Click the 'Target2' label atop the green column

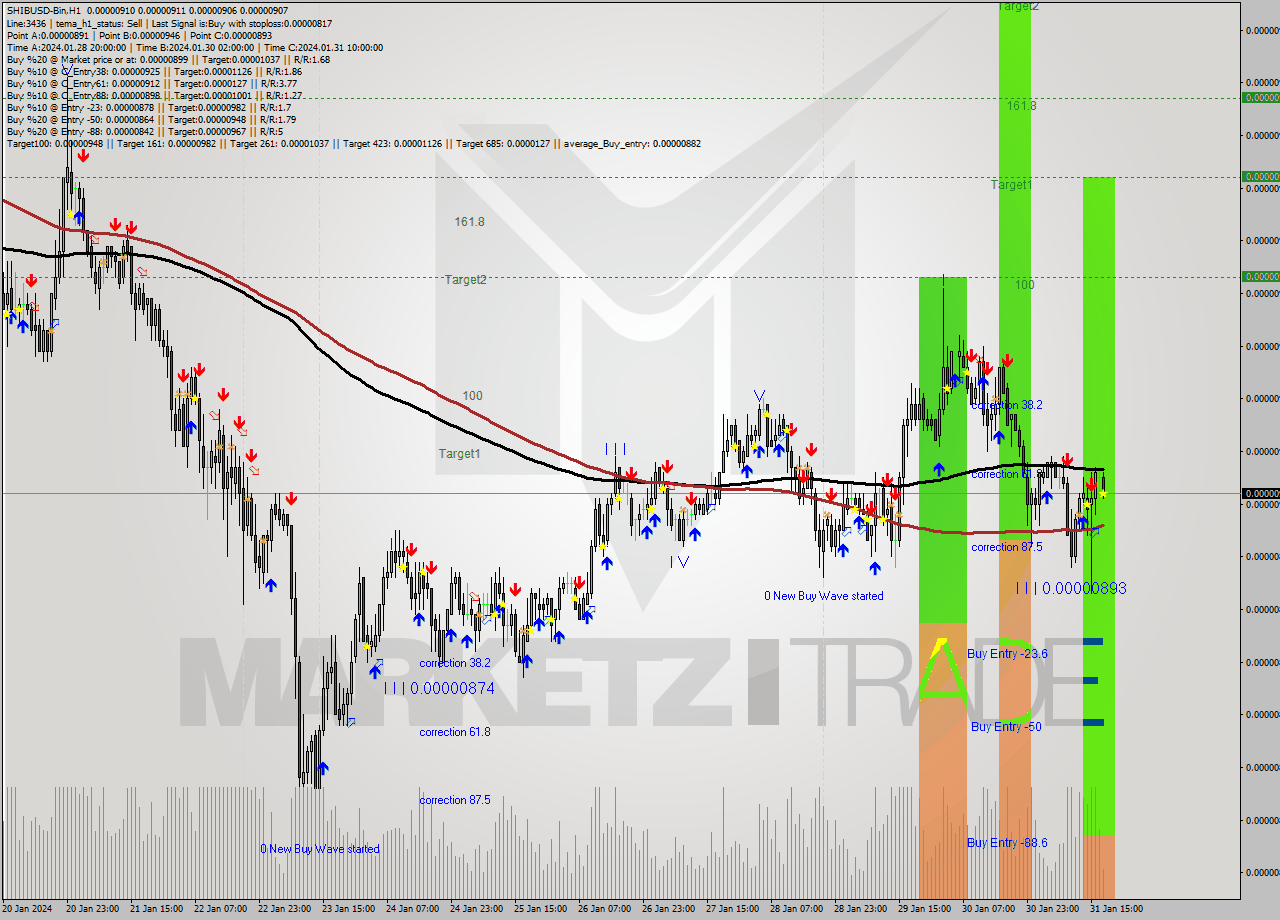(1018, 6)
